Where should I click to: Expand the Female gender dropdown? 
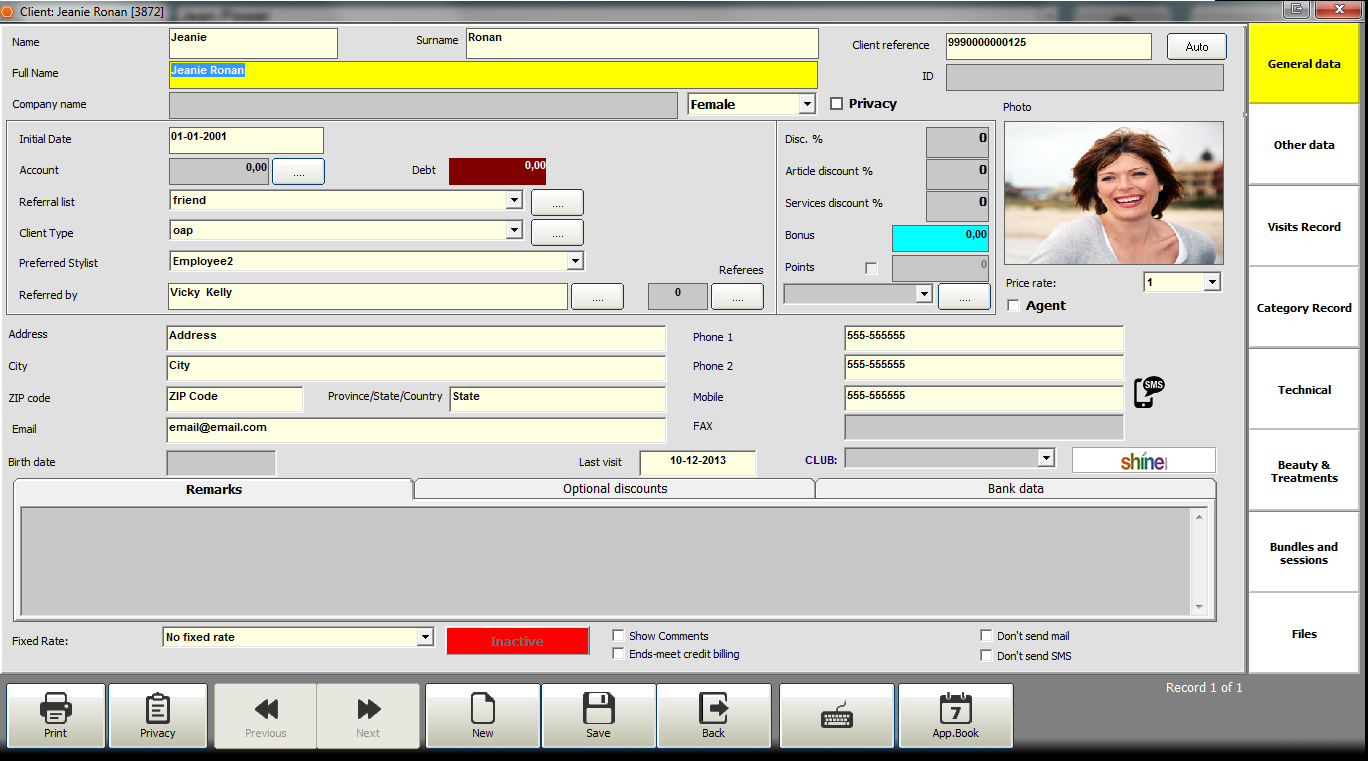coord(807,104)
